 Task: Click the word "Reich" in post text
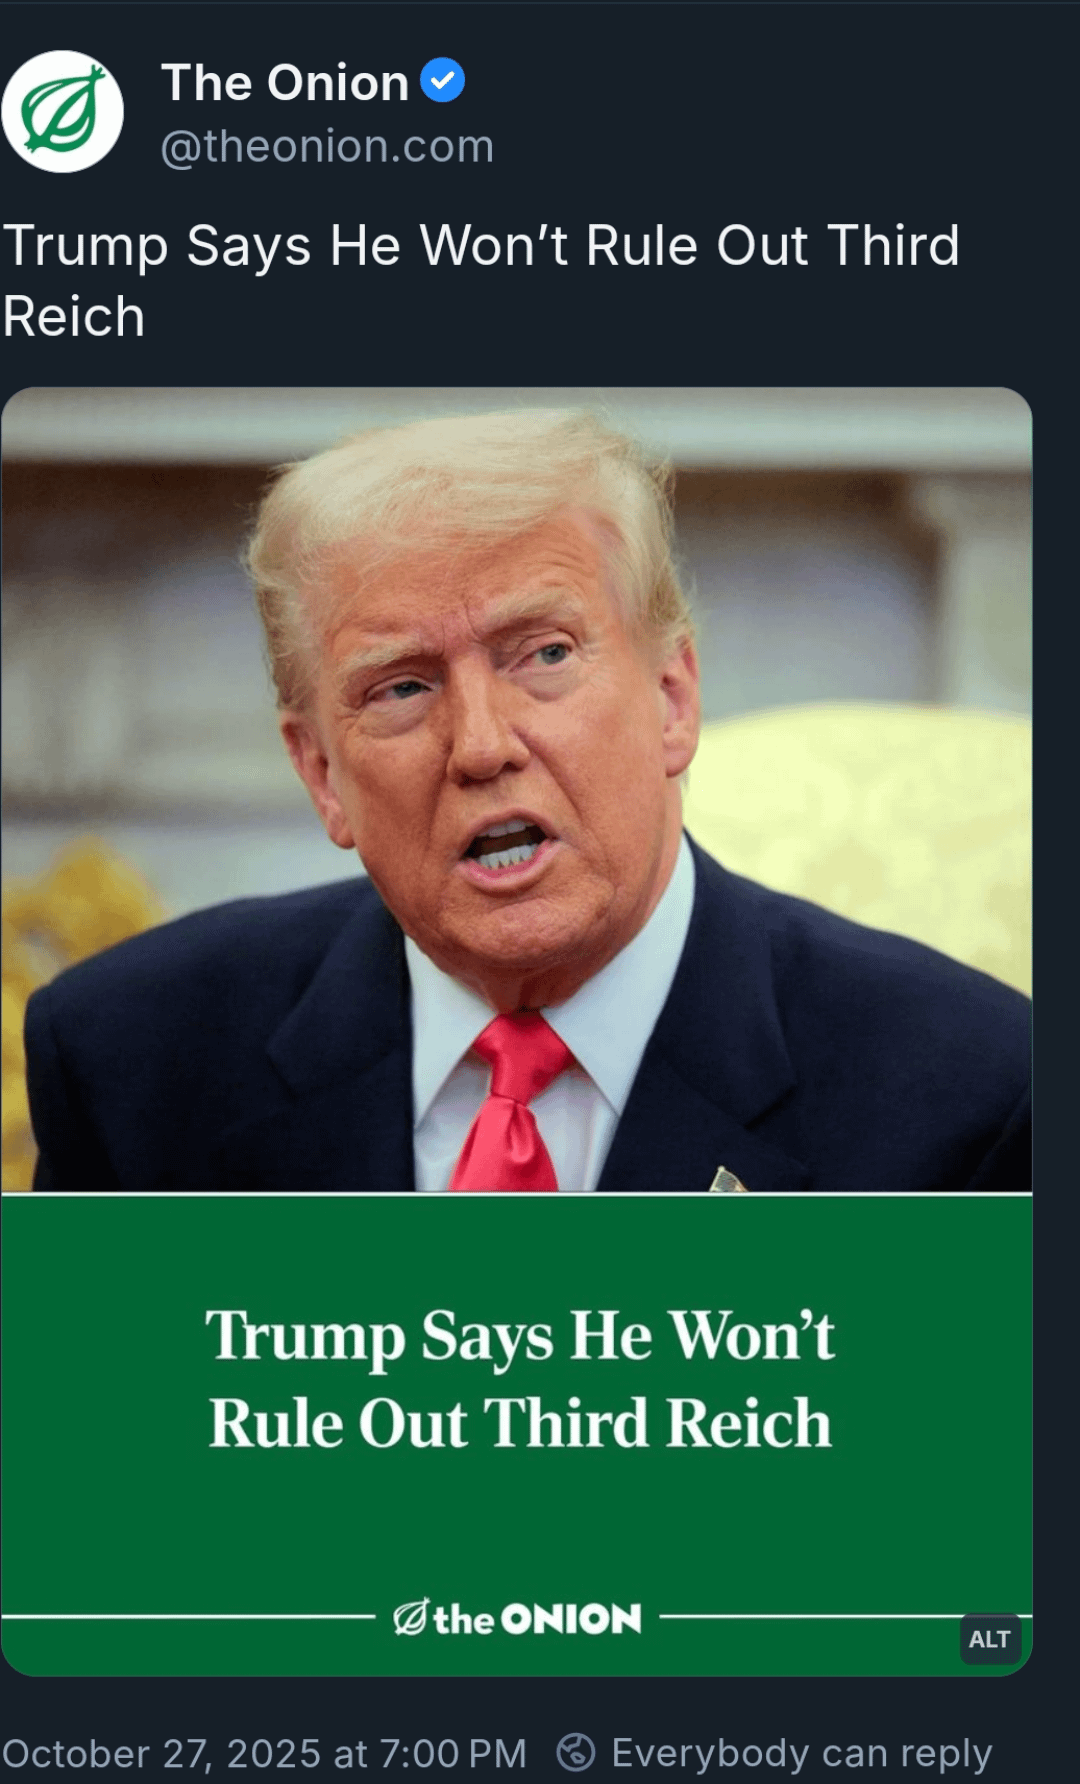tap(74, 317)
